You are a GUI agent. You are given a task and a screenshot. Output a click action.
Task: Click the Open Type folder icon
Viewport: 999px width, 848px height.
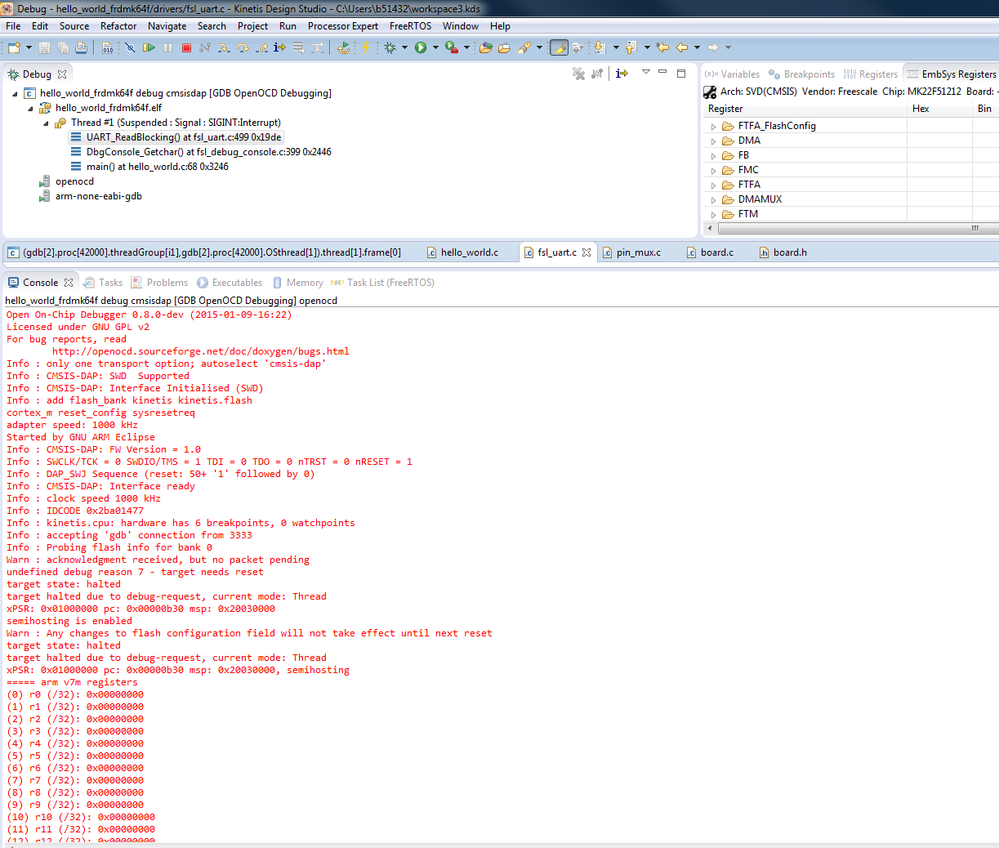485,48
